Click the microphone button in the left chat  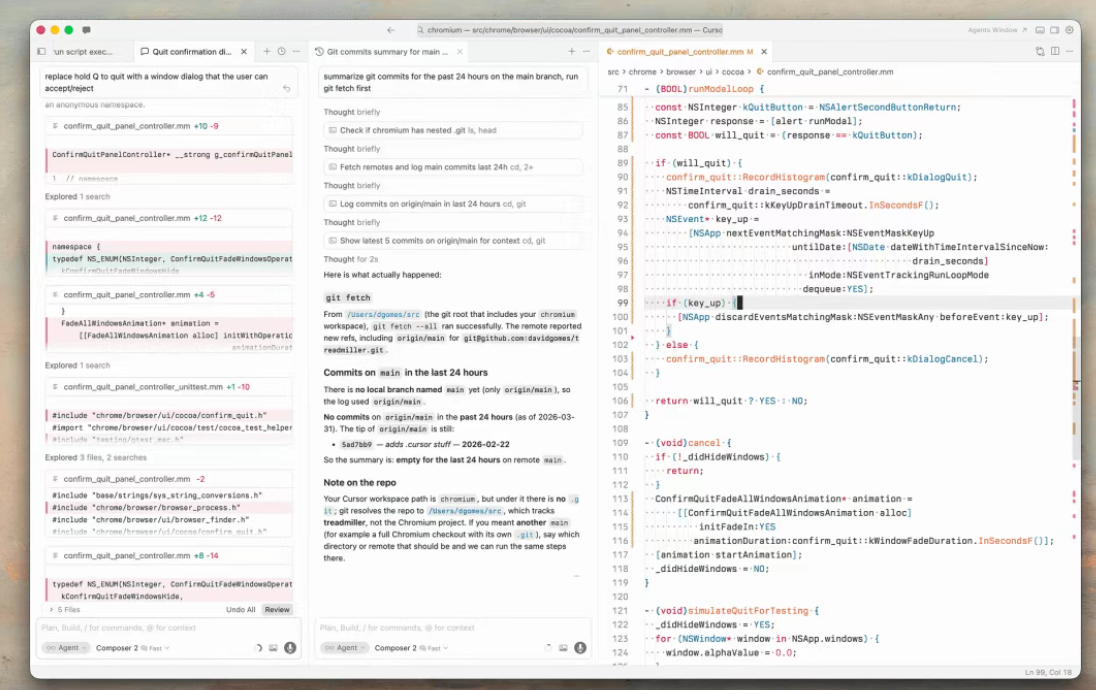pyautogui.click(x=290, y=648)
